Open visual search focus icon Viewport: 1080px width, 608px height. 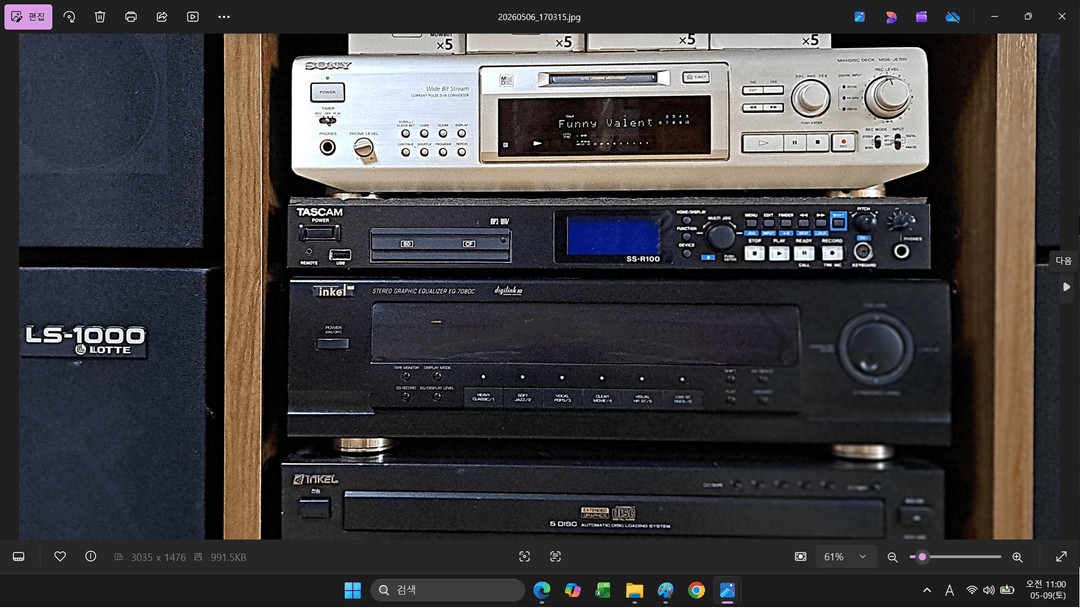pyautogui.click(x=524, y=556)
